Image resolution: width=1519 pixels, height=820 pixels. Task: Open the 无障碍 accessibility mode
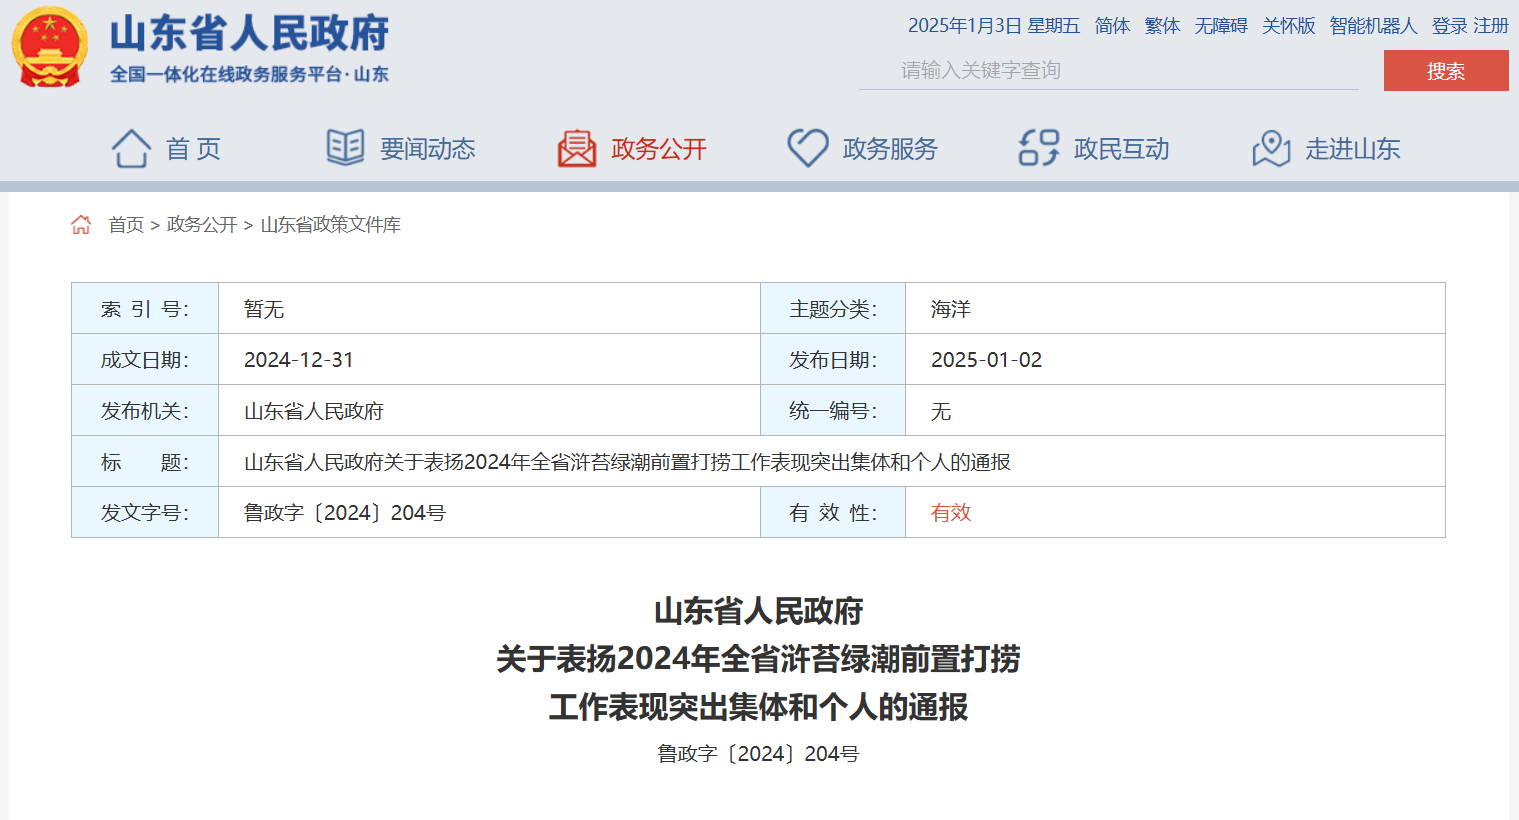(x=1221, y=26)
